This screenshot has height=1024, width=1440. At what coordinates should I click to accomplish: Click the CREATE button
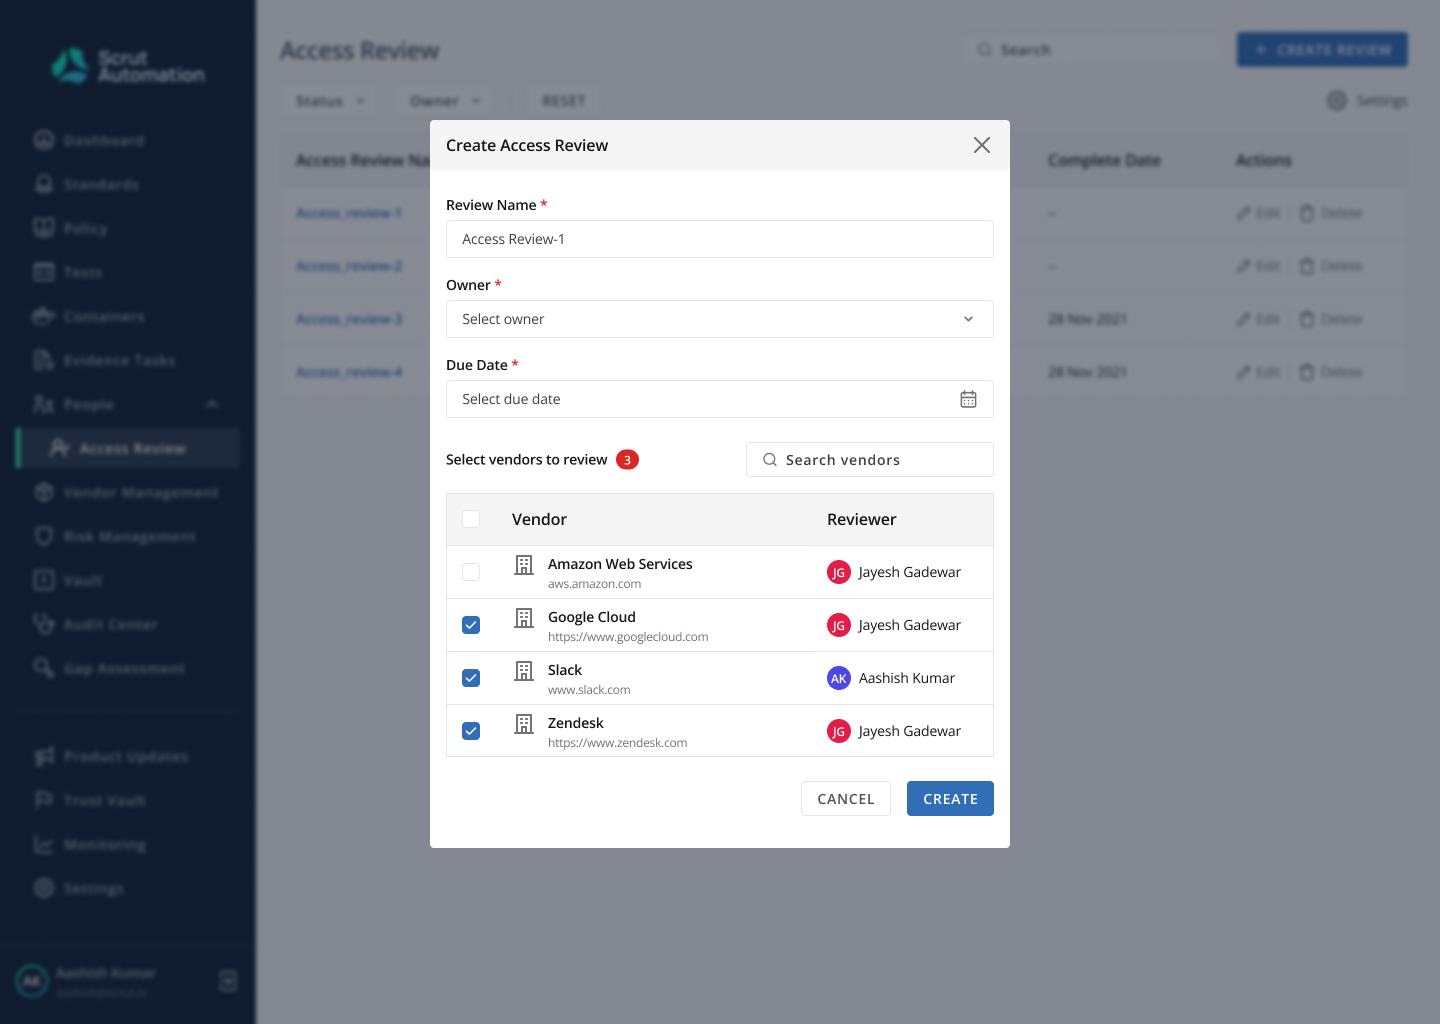click(950, 799)
